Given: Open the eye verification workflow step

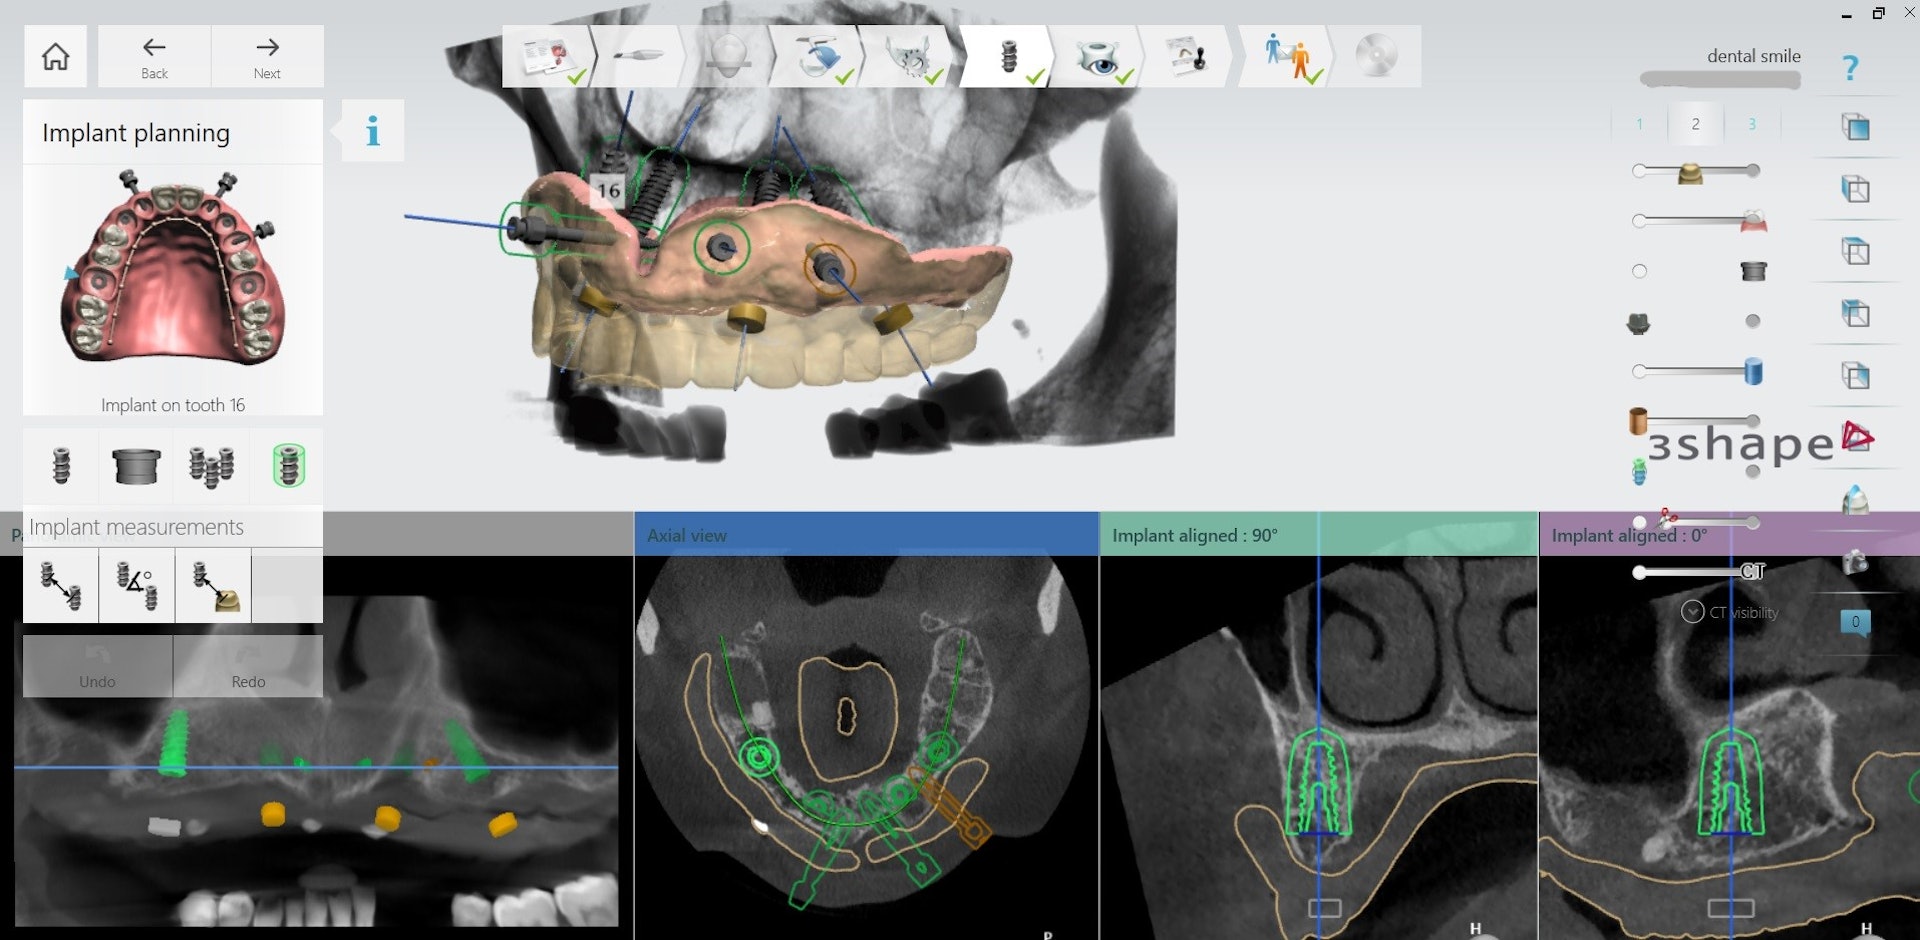Looking at the screenshot, I should pyautogui.click(x=1098, y=57).
